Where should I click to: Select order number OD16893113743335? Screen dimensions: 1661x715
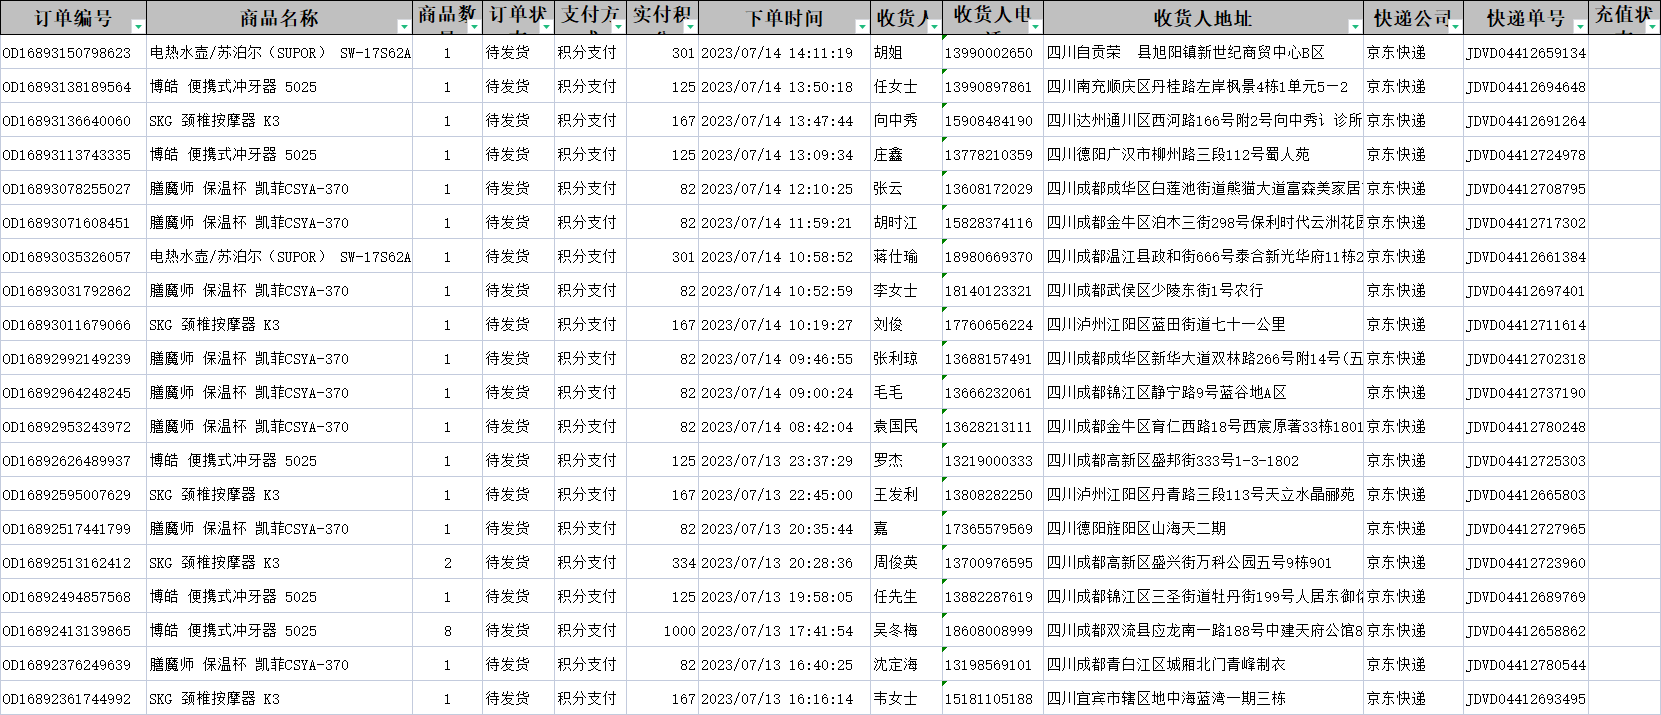click(67, 155)
